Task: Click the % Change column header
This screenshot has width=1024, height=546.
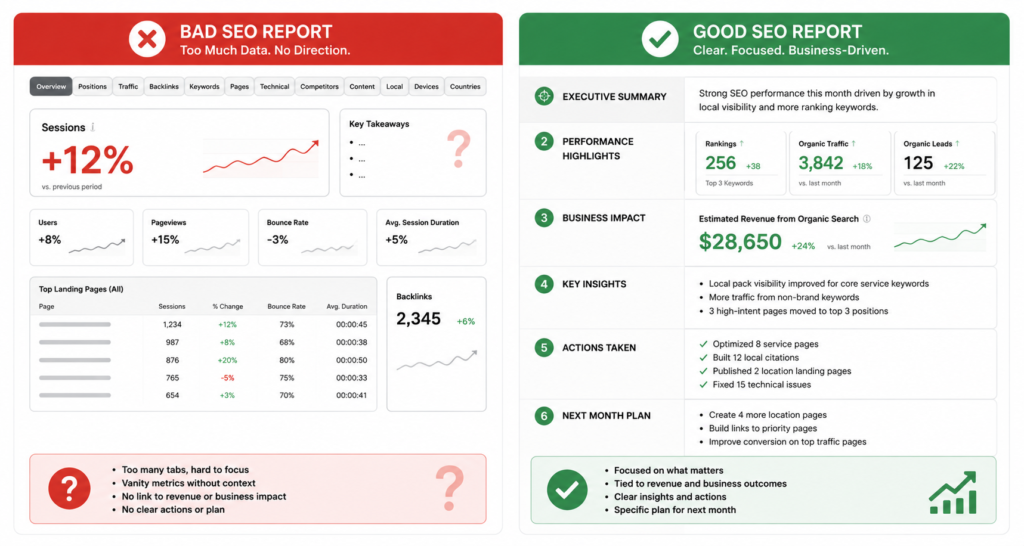Action: tap(227, 306)
